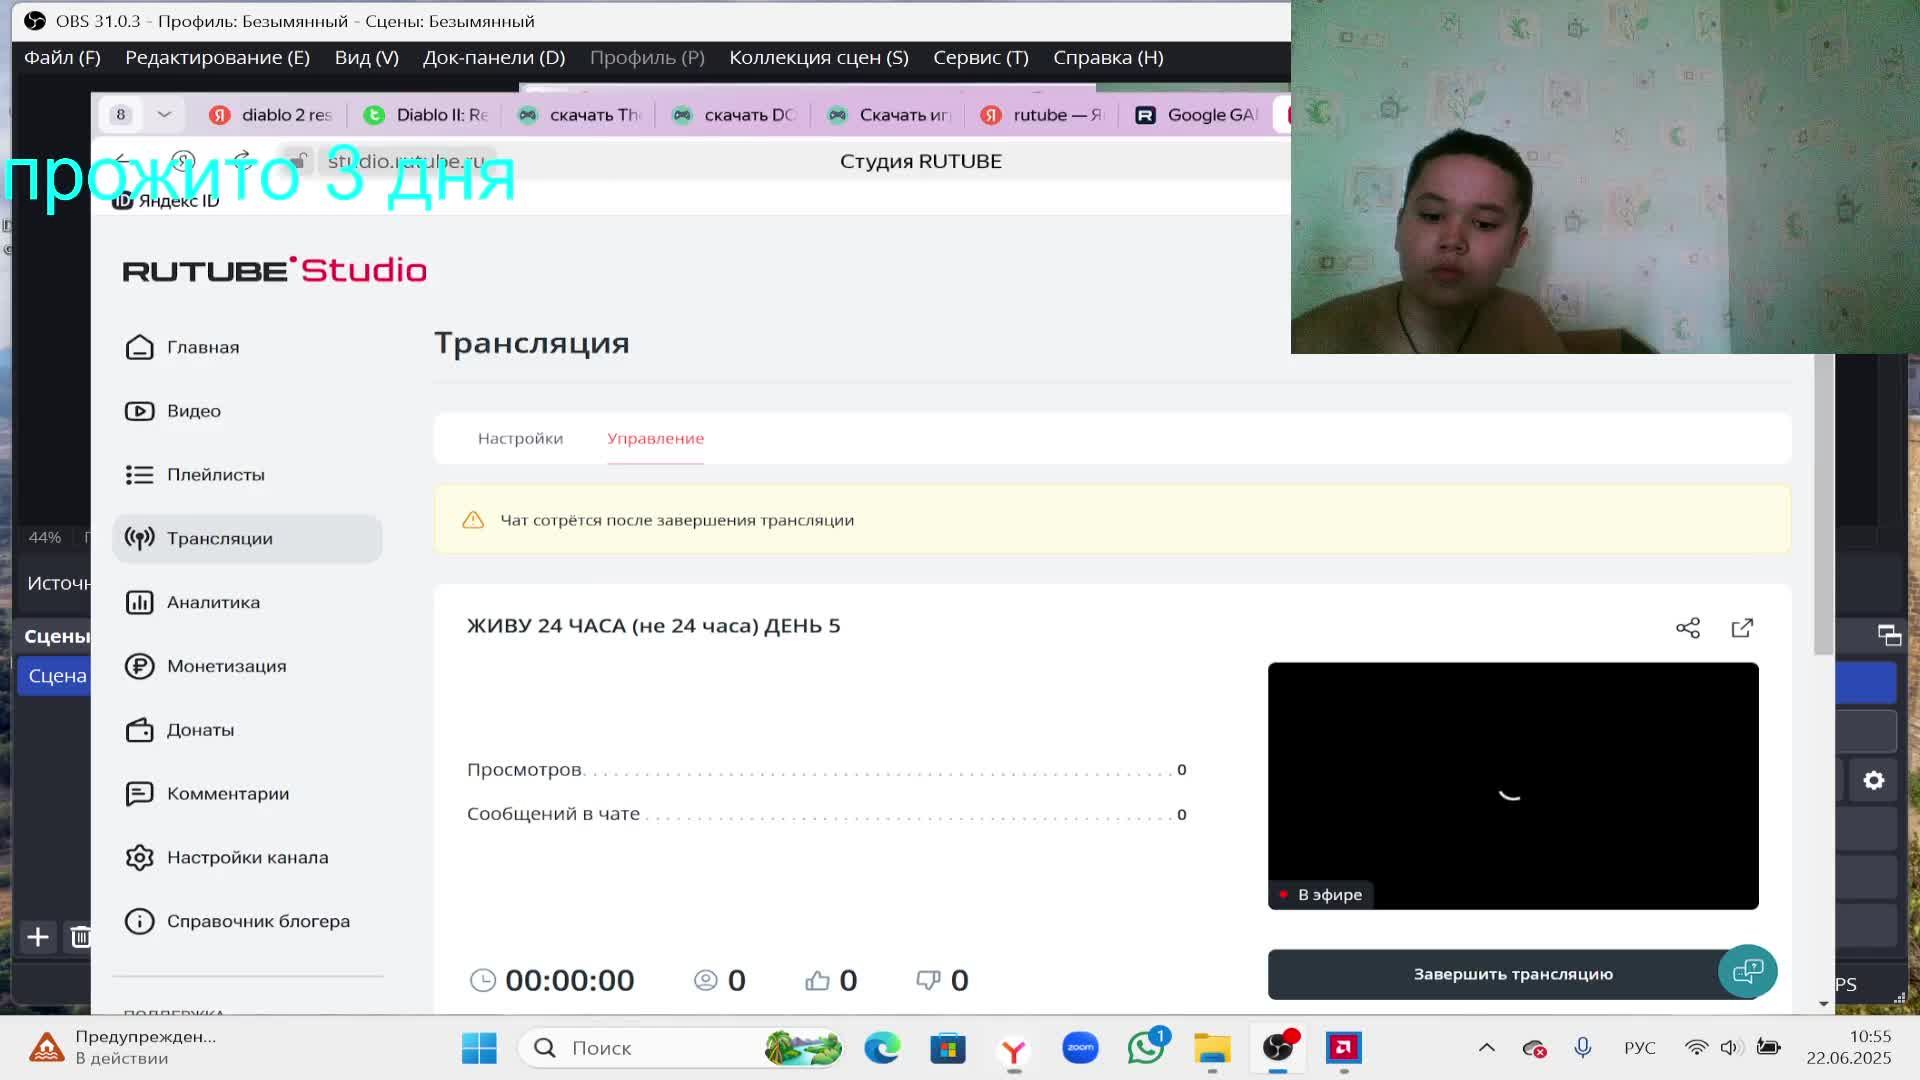The image size is (1920, 1080).
Task: Open Zoom from taskbar
Action: pyautogui.click(x=1080, y=1048)
